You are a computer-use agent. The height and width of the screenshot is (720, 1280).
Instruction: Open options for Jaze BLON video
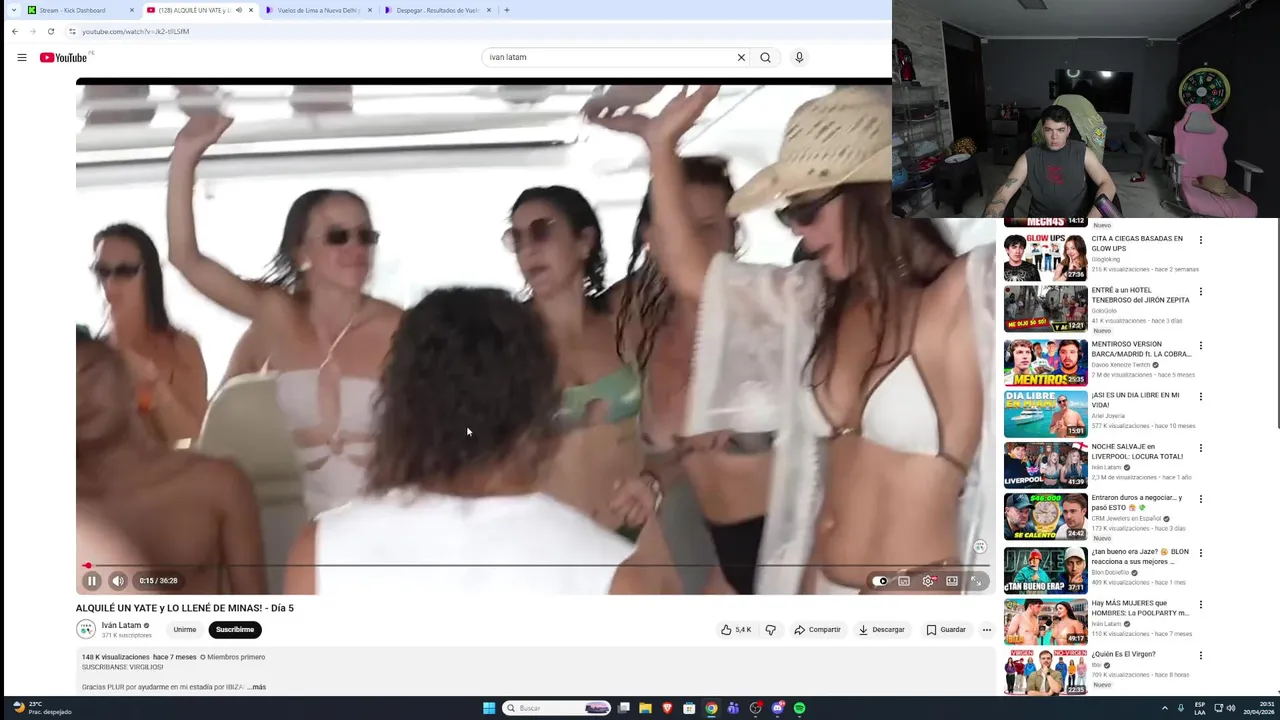[1200, 553]
